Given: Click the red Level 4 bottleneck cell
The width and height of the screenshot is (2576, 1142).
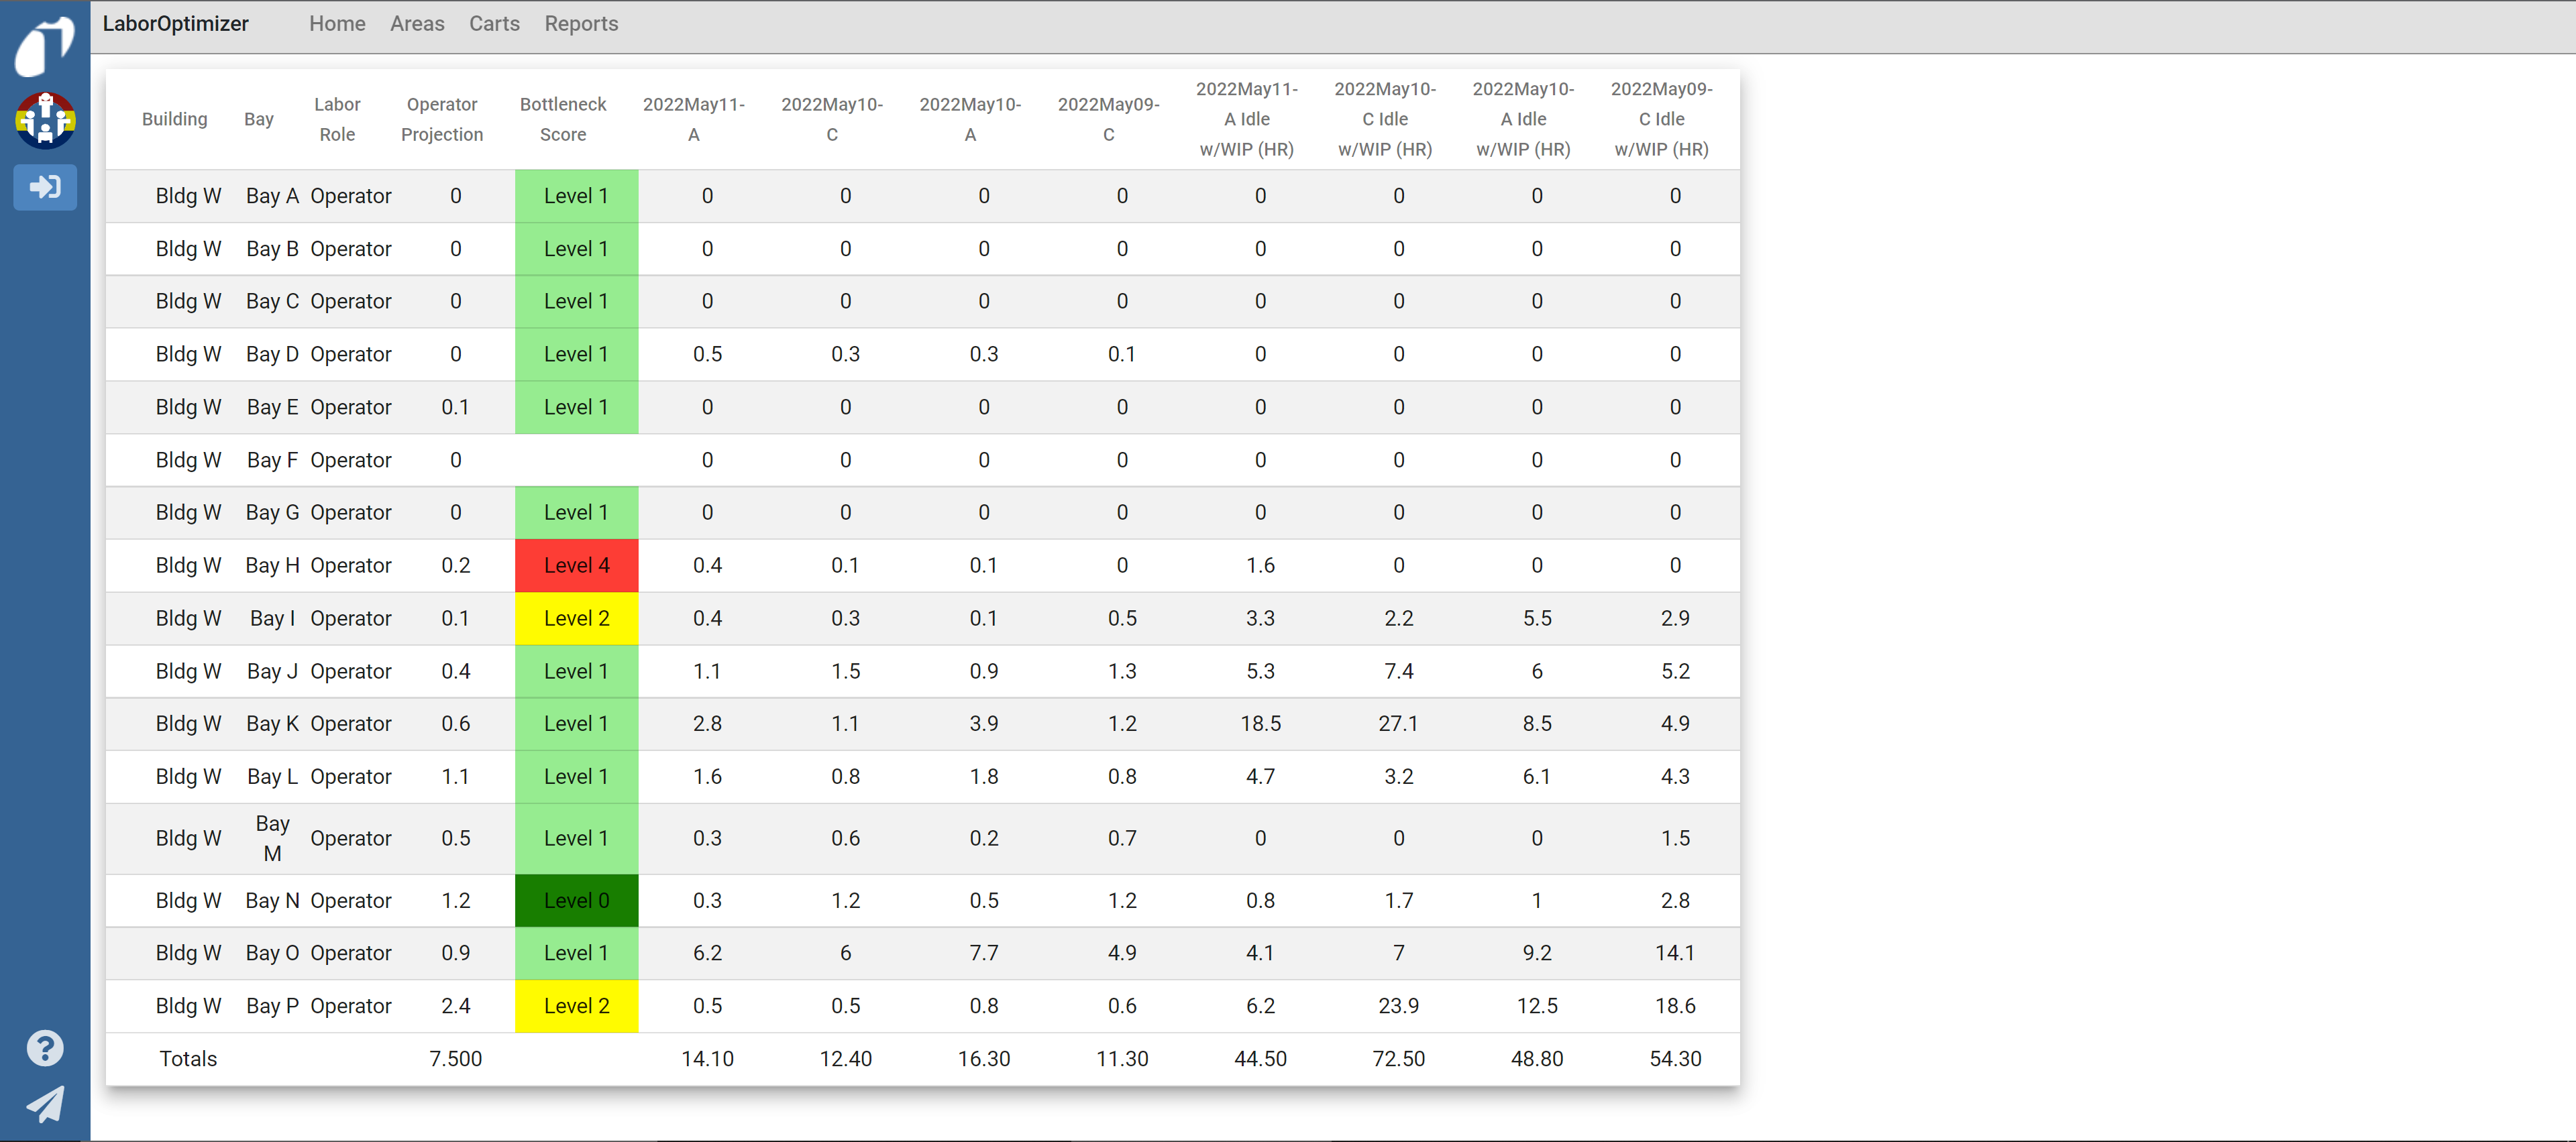Looking at the screenshot, I should 576,565.
